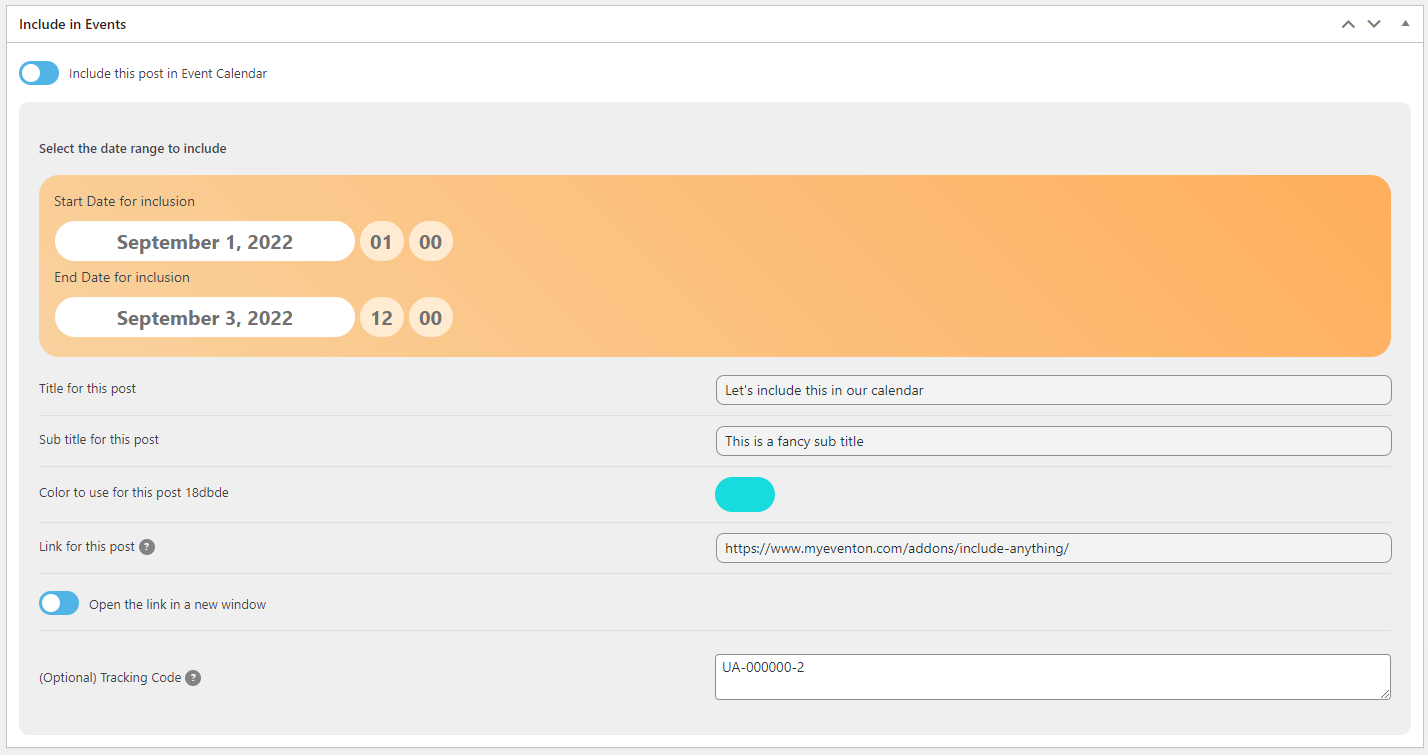This screenshot has width=1428, height=755.
Task: Click the help icon beside Link for this post
Action: click(147, 547)
